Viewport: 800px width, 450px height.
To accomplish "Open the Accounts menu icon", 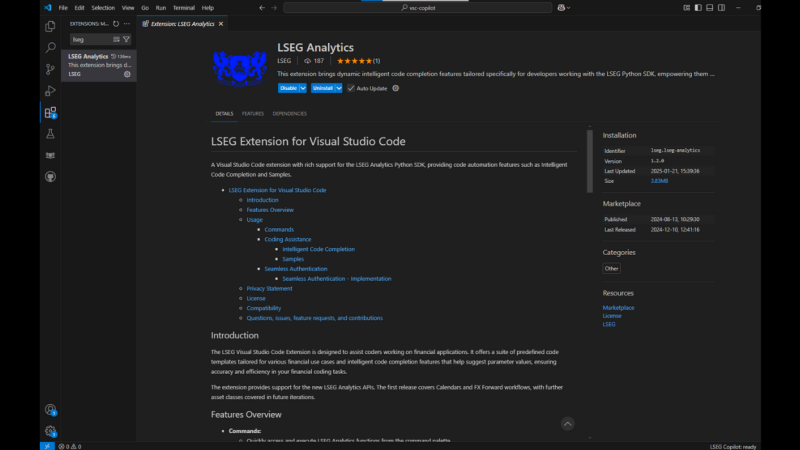I will pyautogui.click(x=50, y=410).
